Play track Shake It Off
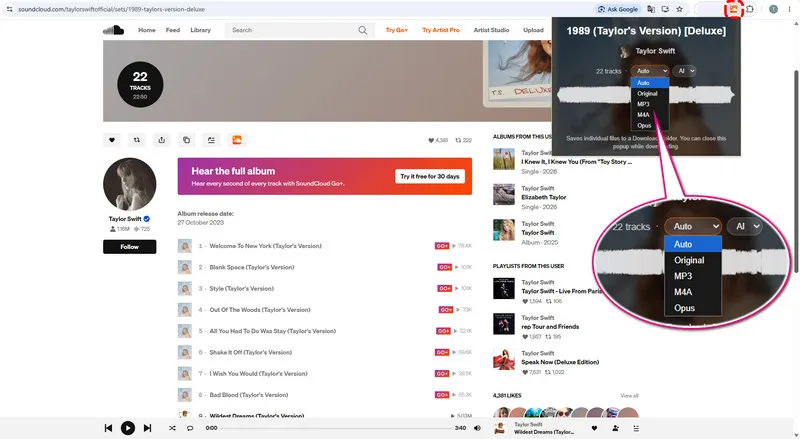 [x=251, y=352]
